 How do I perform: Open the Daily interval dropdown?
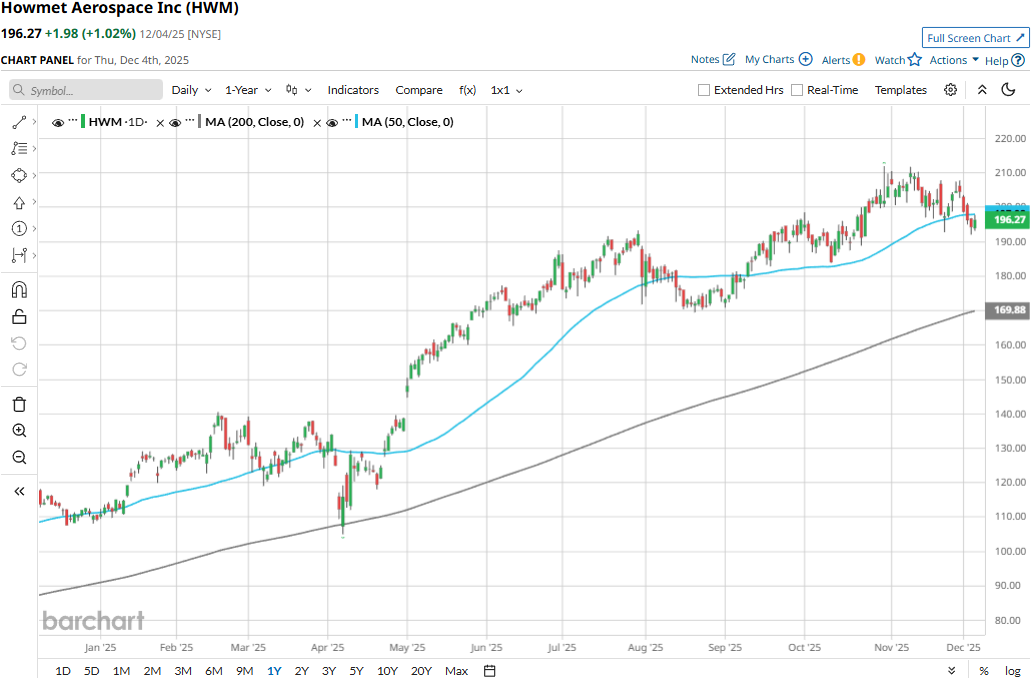[x=191, y=90]
